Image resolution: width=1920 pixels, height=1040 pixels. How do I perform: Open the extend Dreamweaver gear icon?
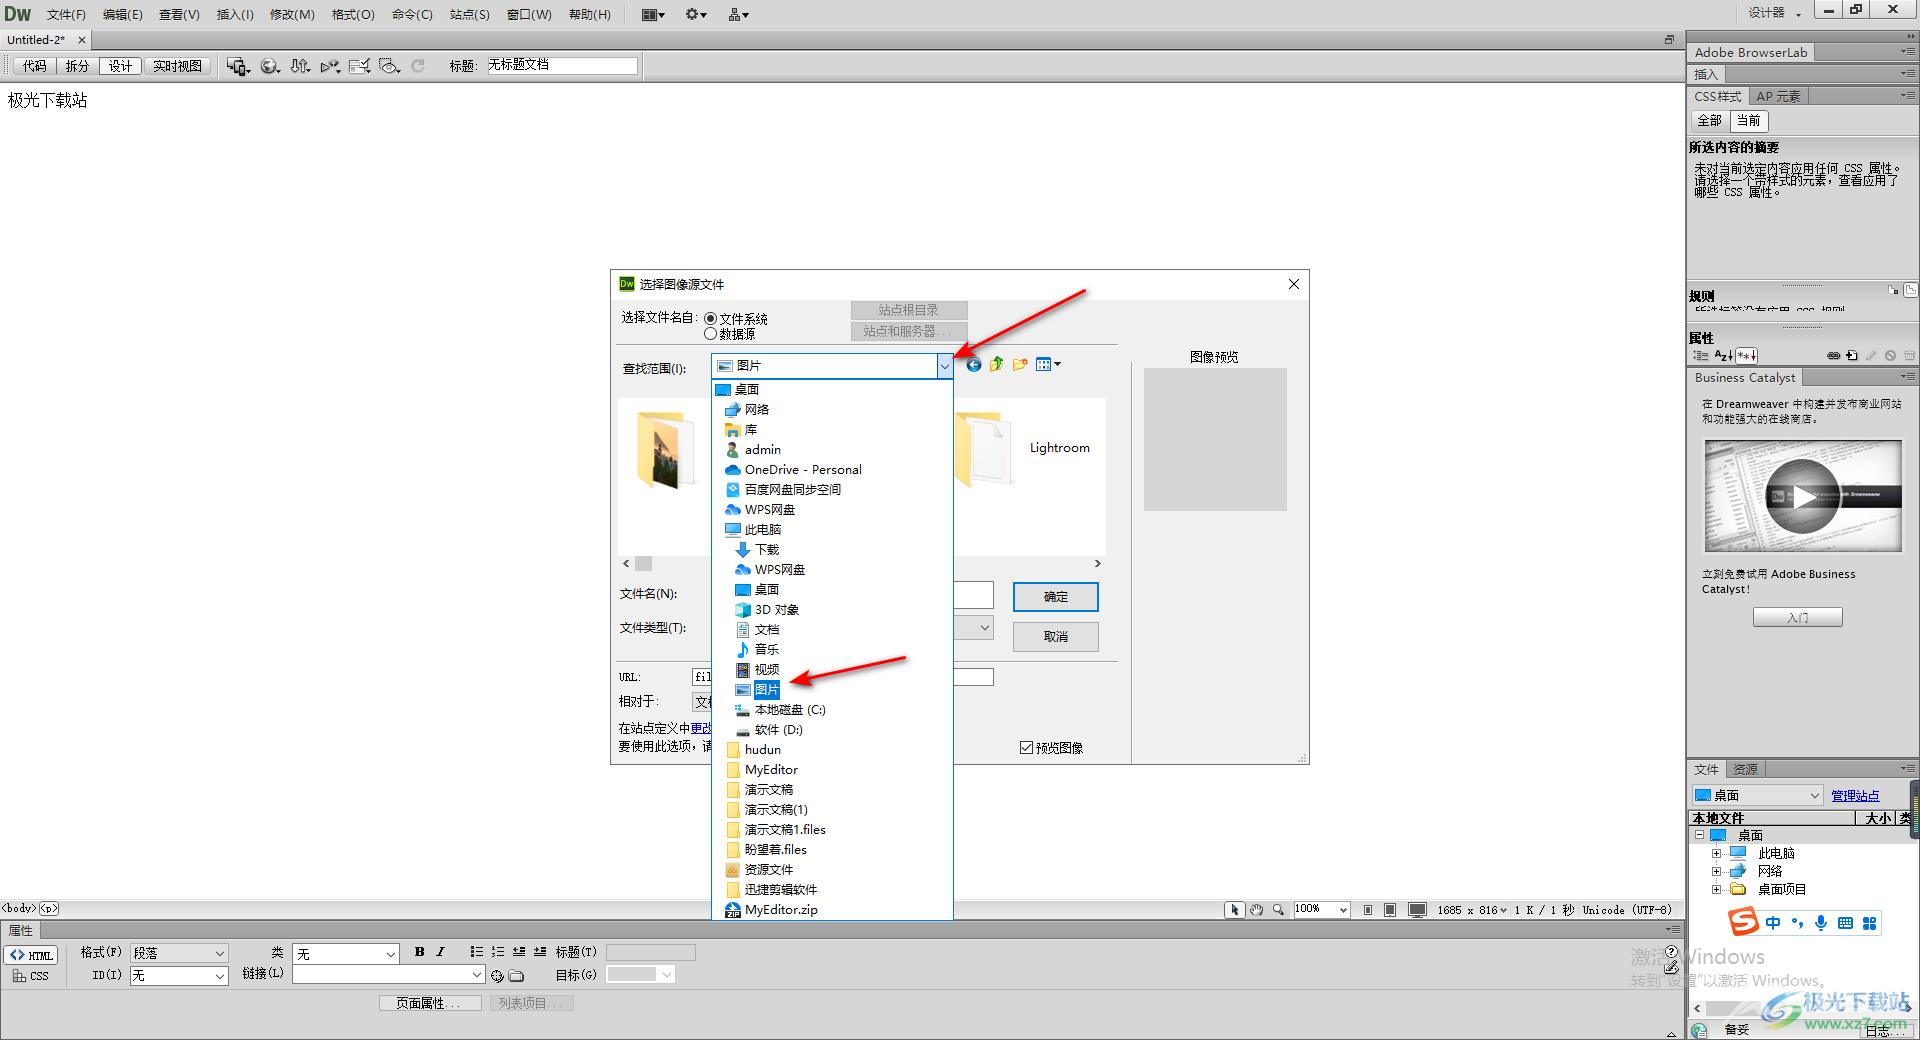click(x=696, y=14)
